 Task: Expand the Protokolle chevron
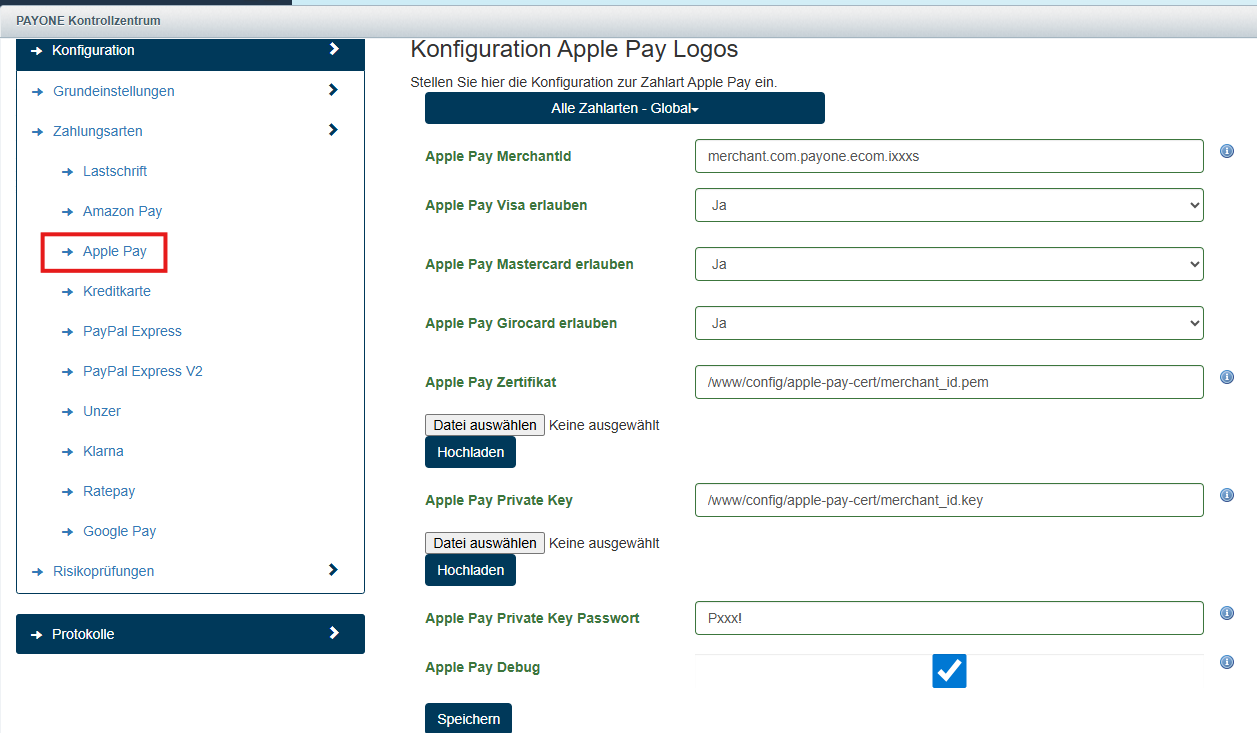coord(334,633)
